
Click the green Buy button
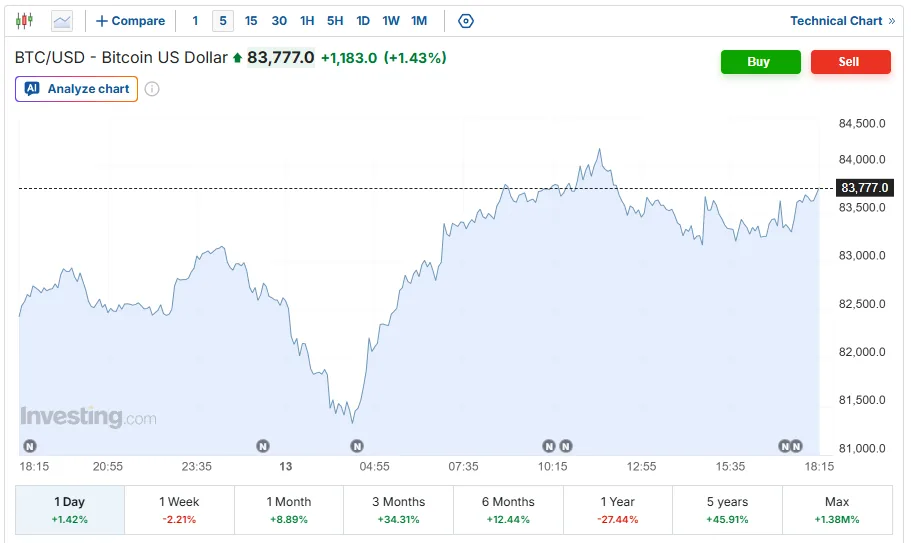click(x=761, y=62)
